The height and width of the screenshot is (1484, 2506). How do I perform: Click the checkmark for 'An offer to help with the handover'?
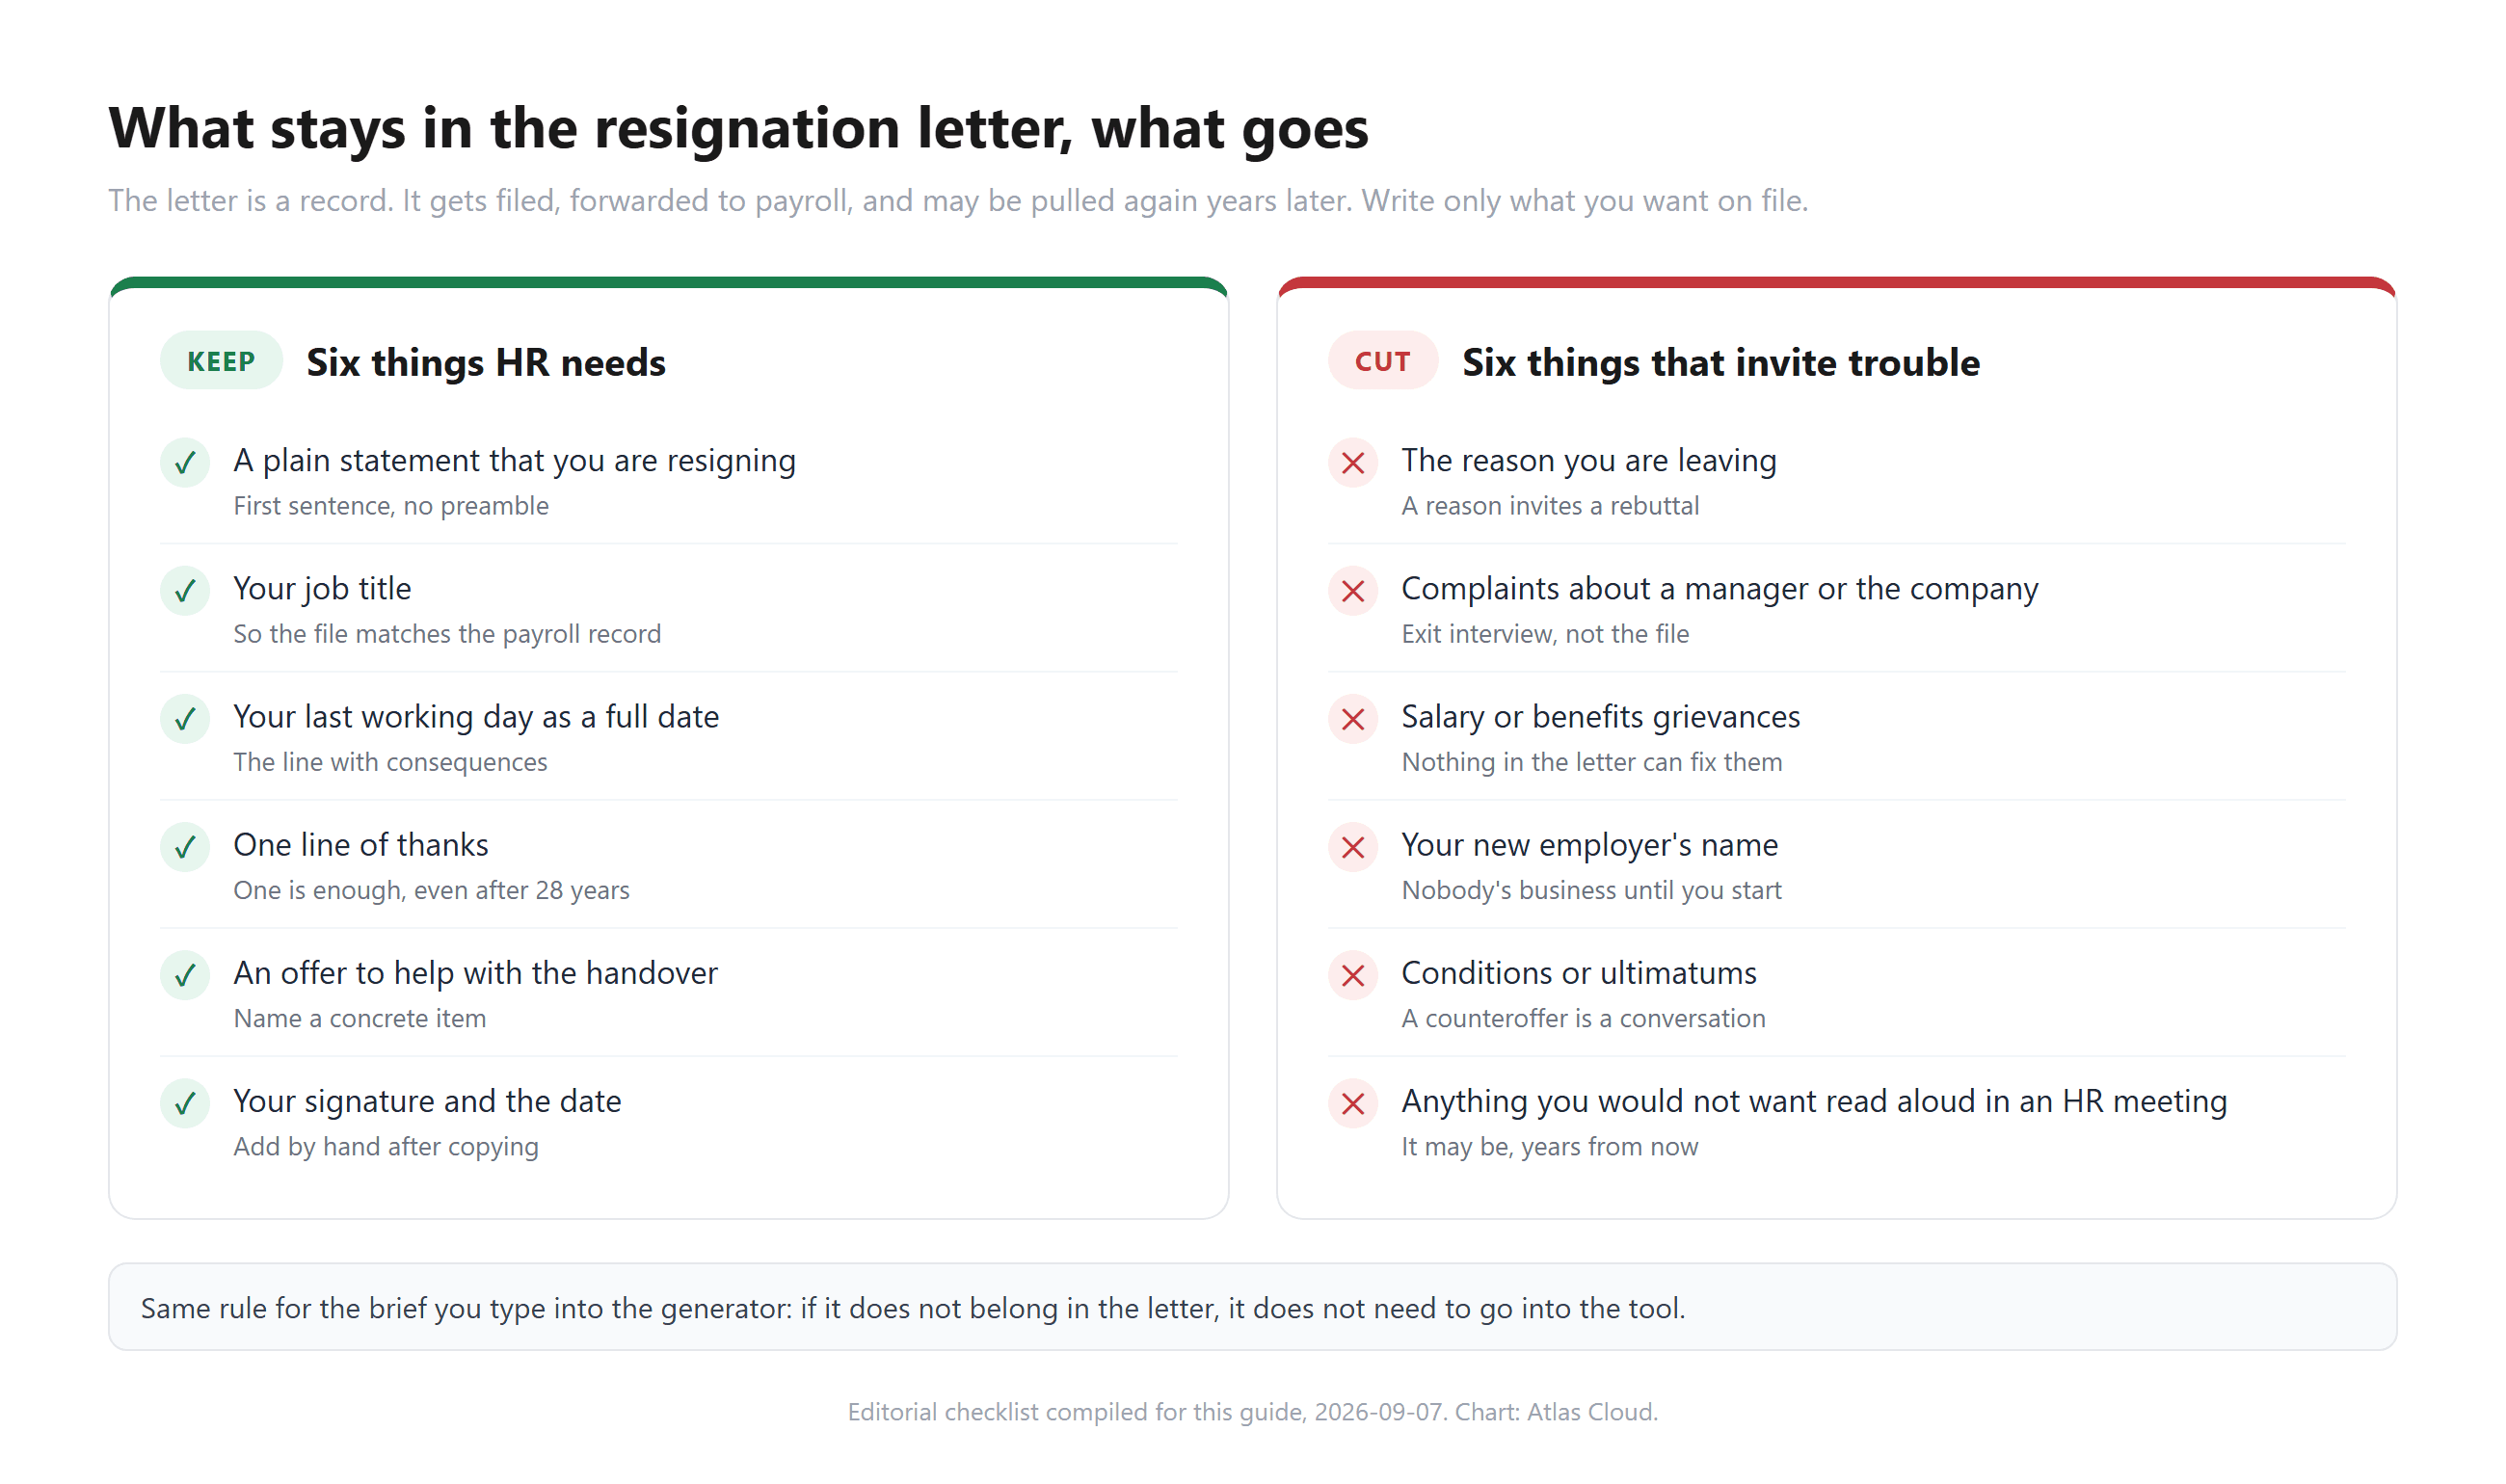point(185,975)
